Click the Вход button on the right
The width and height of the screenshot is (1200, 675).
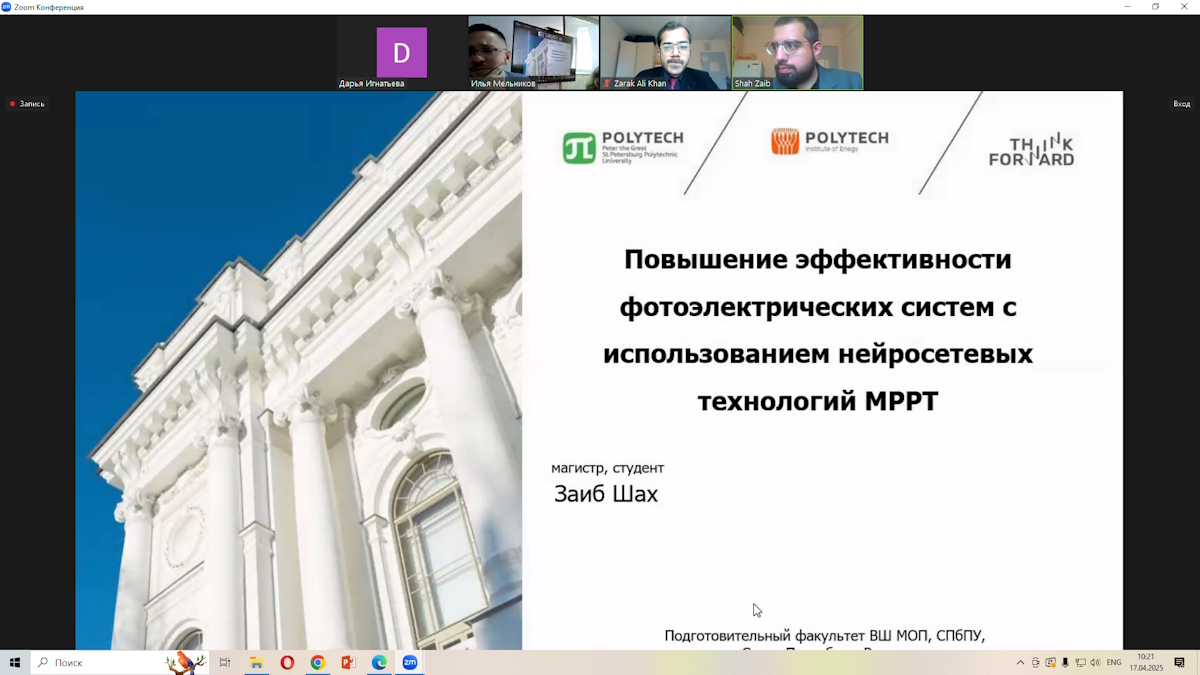click(1182, 104)
